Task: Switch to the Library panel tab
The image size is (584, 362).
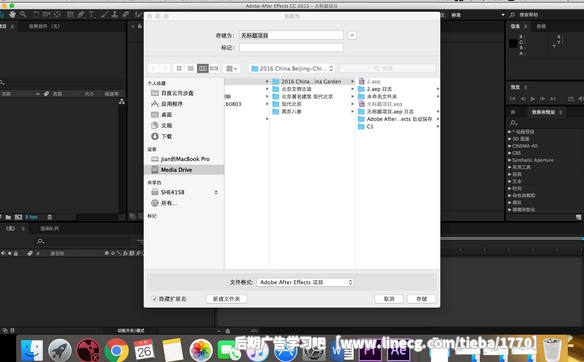Action: (x=513, y=112)
